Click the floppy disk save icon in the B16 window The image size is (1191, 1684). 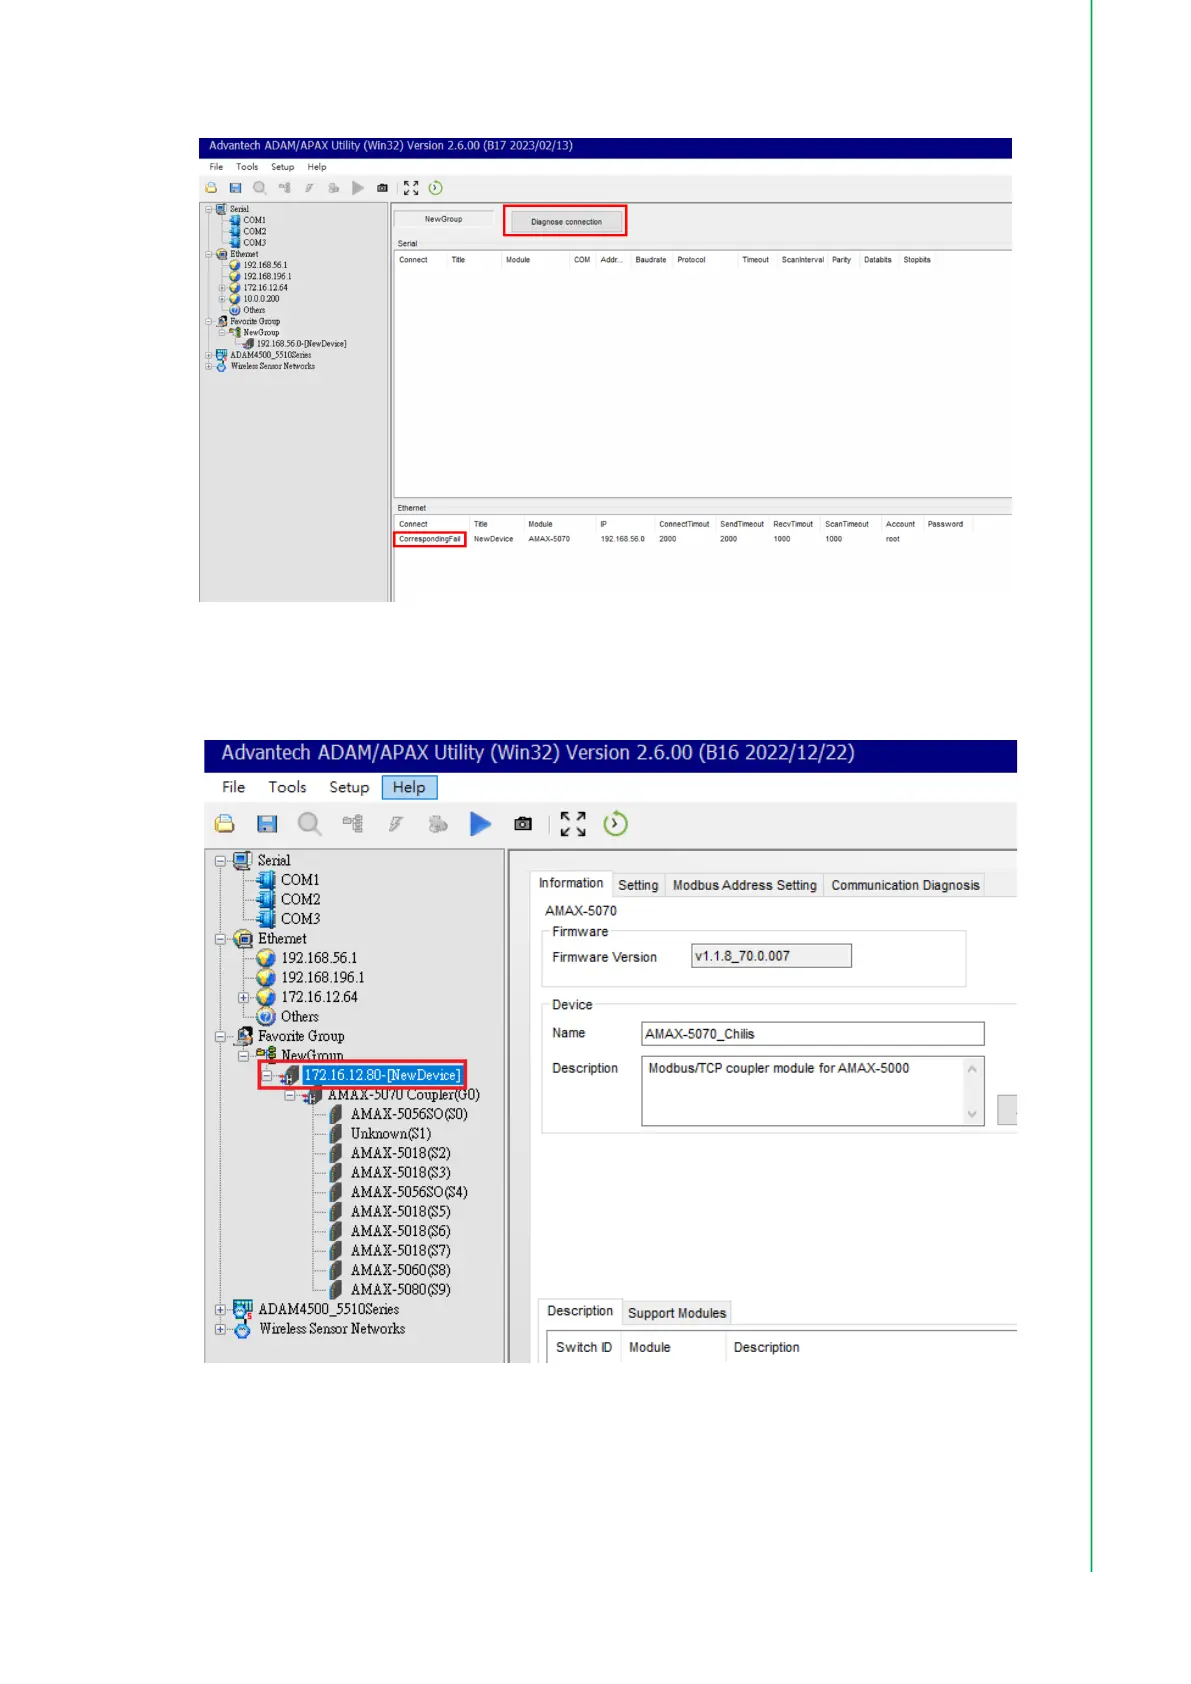[267, 824]
